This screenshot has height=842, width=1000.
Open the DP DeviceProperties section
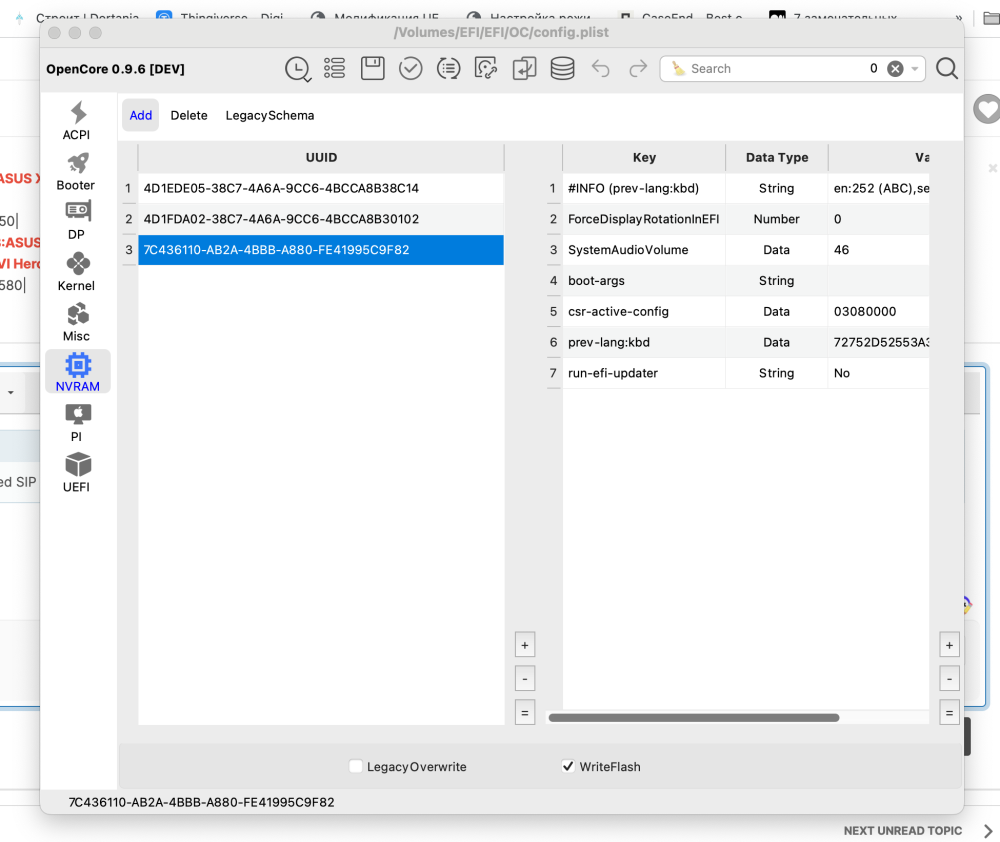(77, 221)
